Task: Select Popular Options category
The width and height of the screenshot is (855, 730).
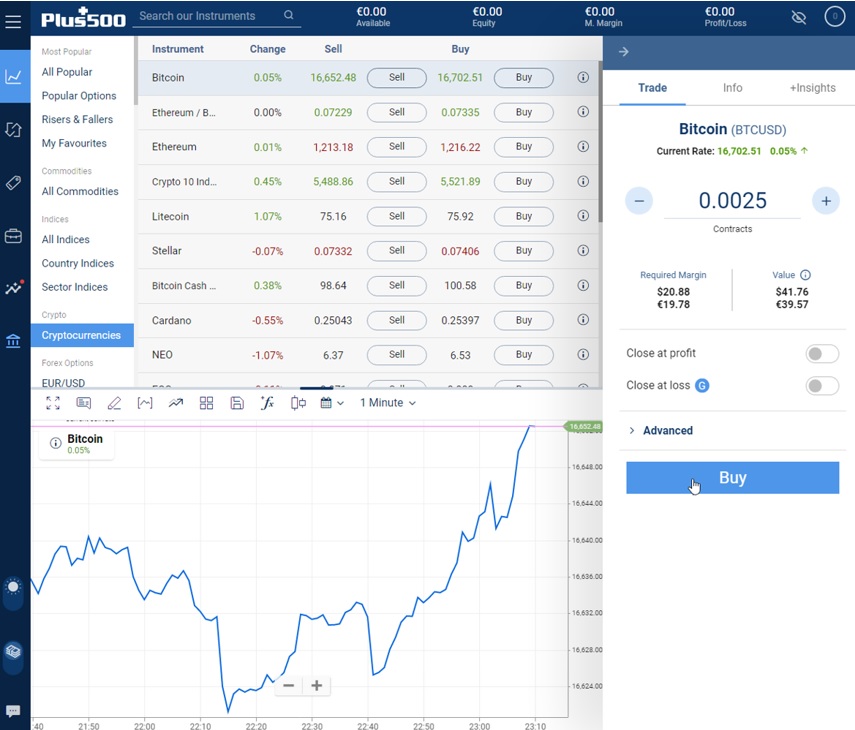Action: coord(79,96)
